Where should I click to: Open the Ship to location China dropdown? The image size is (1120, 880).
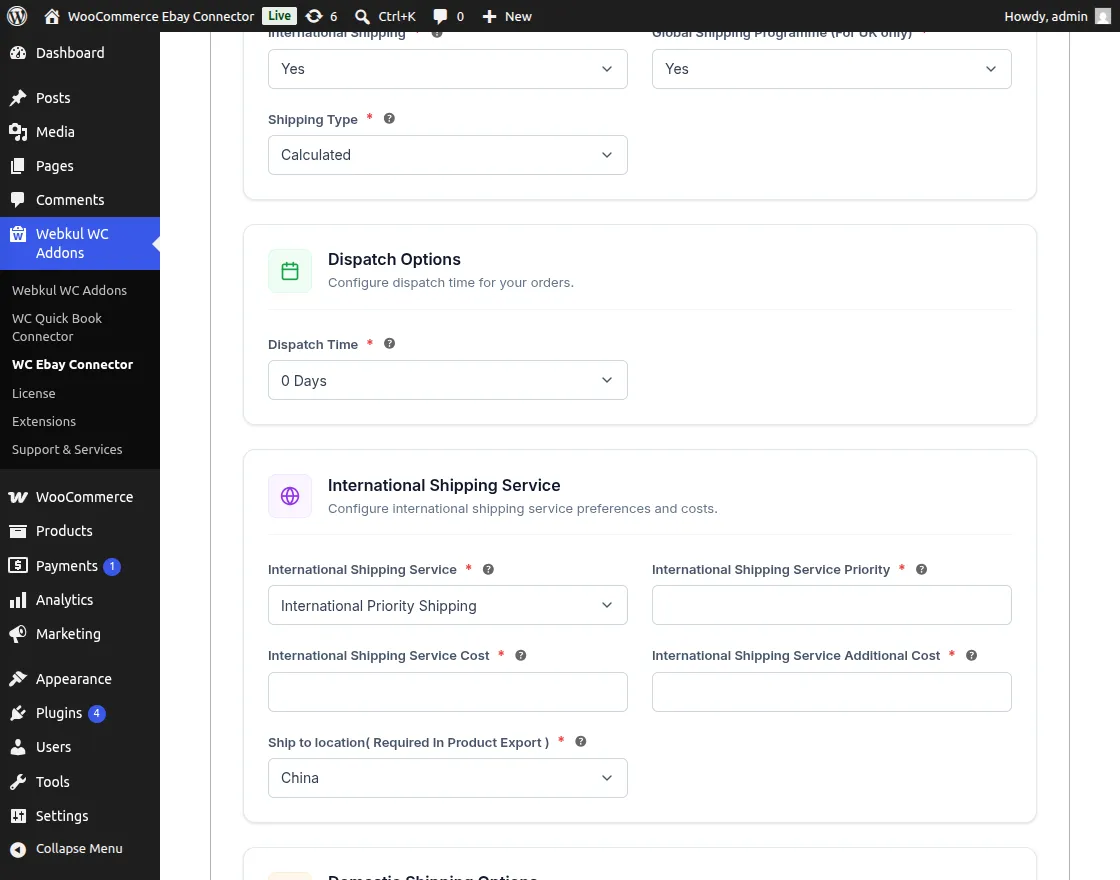tap(448, 778)
